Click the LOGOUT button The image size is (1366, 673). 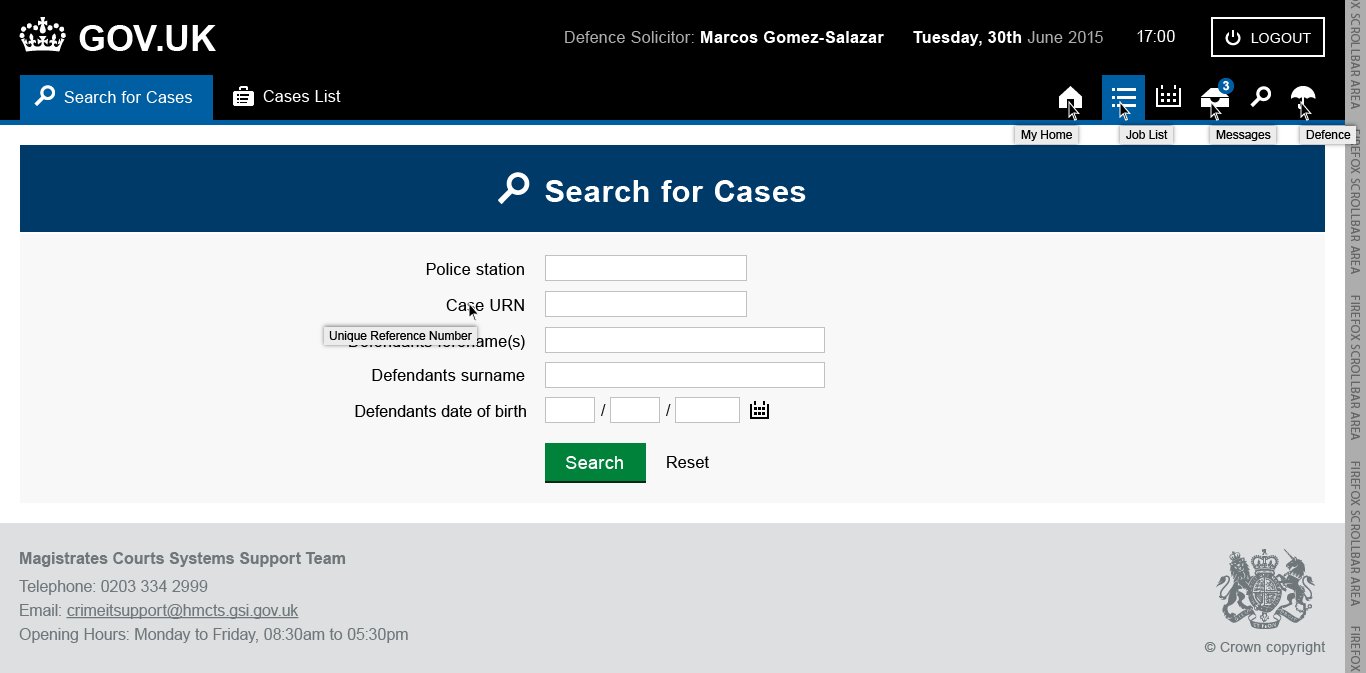[1267, 37]
